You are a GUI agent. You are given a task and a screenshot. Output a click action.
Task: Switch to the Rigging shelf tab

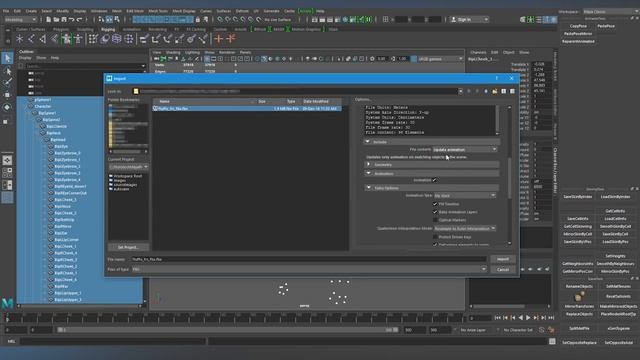pyautogui.click(x=108, y=29)
